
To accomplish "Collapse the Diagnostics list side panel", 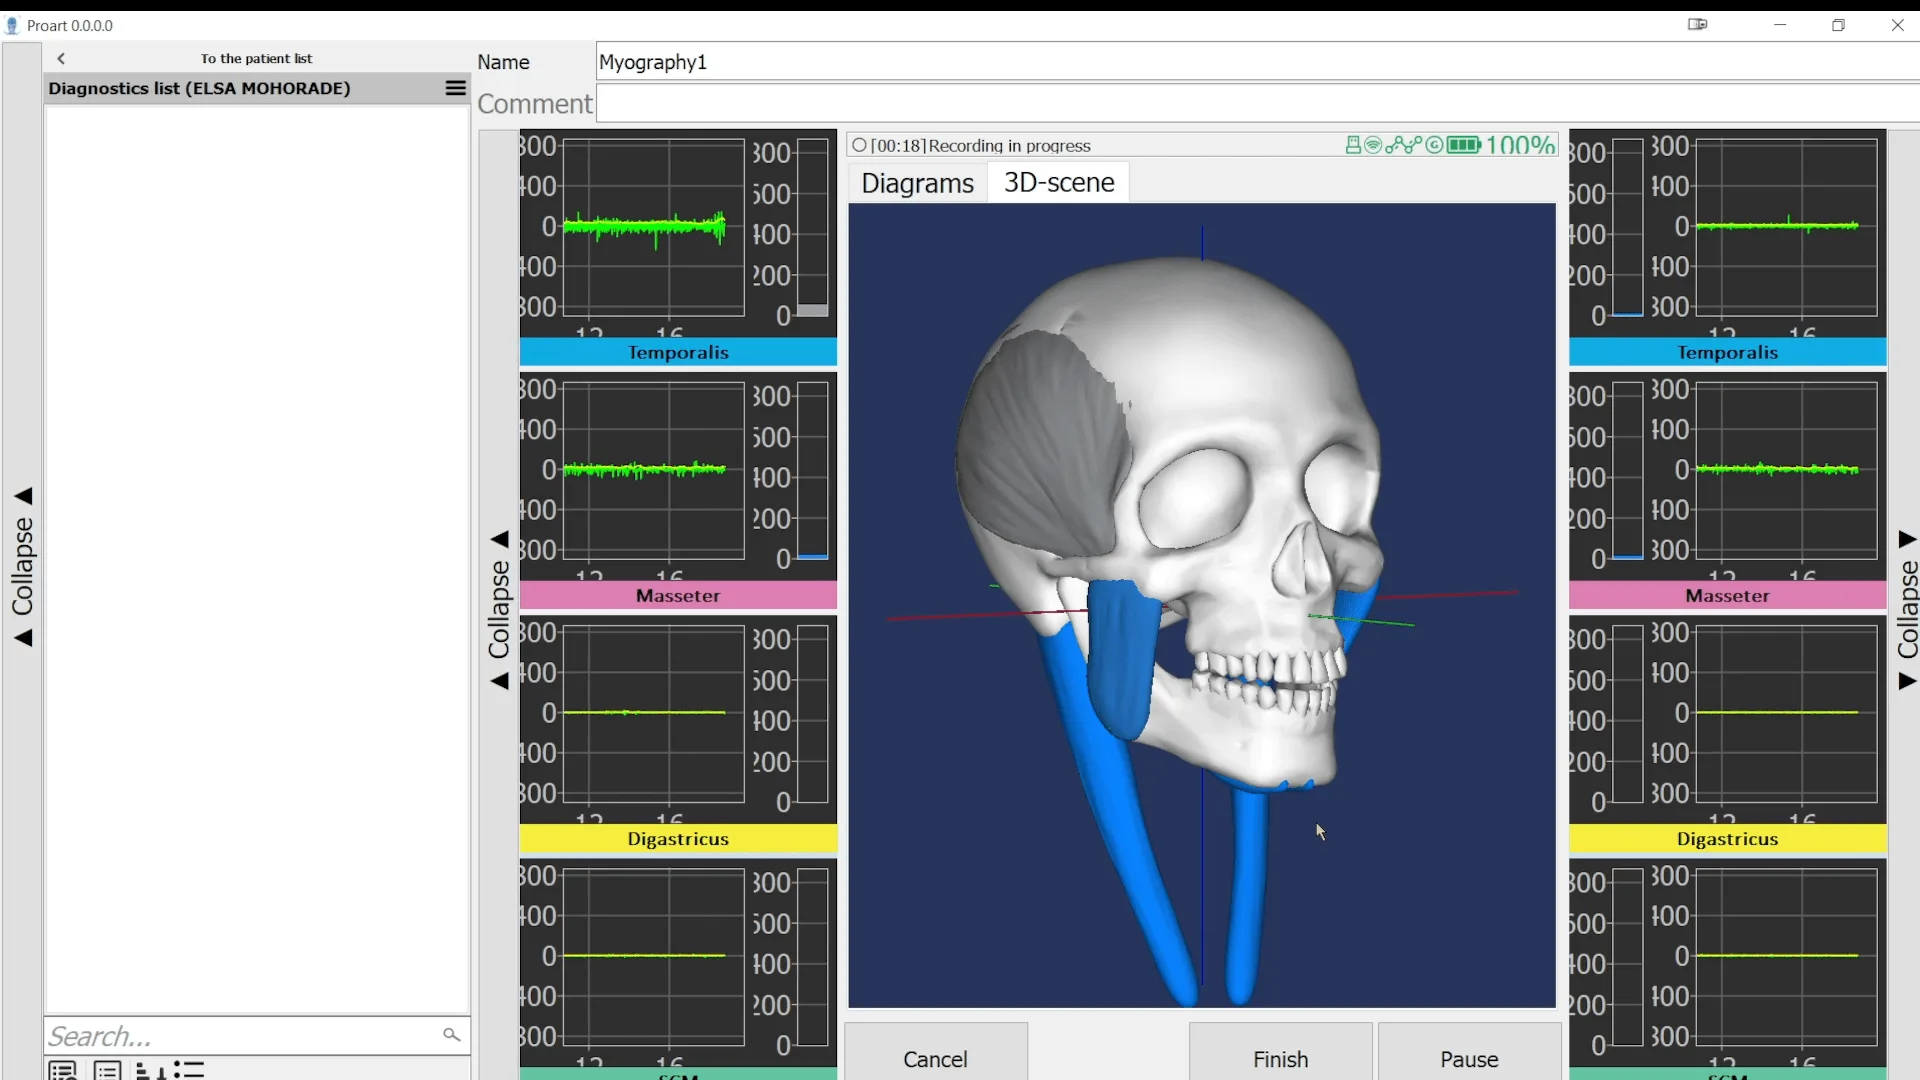I will pos(22,566).
